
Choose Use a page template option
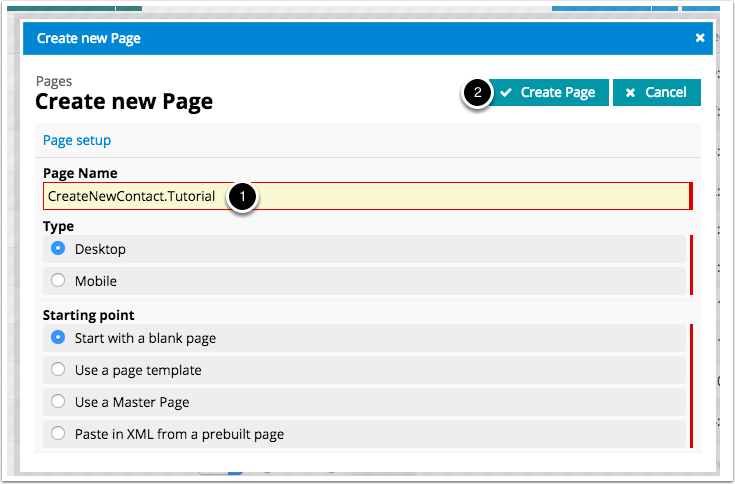click(x=58, y=370)
